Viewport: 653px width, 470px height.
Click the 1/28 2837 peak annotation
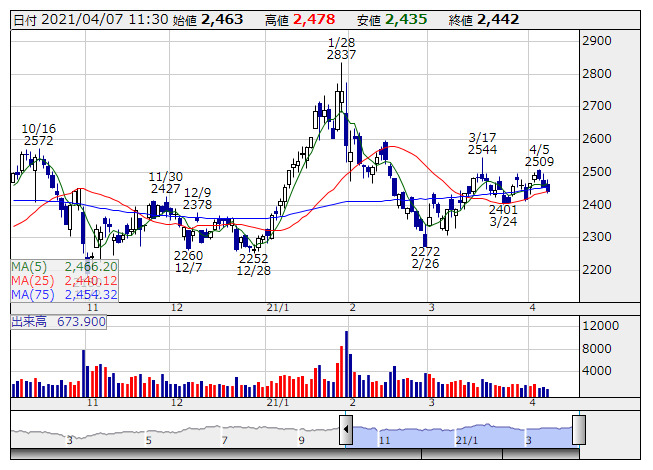pyautogui.click(x=341, y=49)
